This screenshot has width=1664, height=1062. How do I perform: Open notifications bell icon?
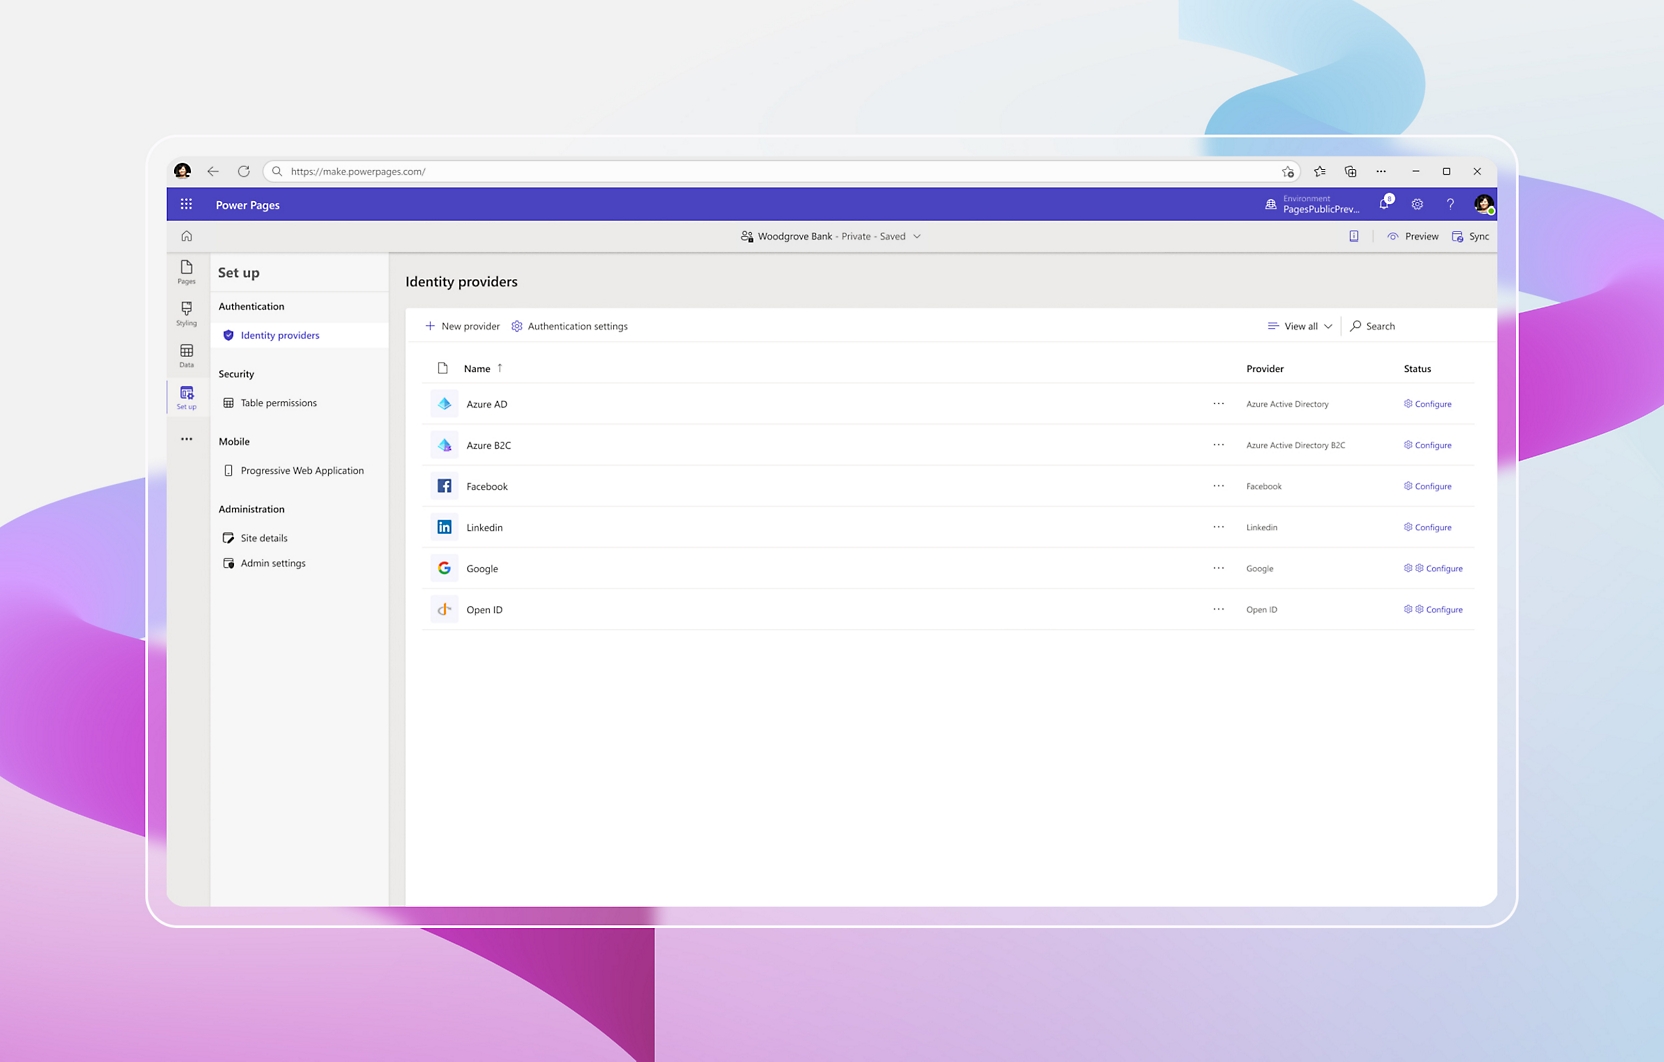coord(1385,204)
